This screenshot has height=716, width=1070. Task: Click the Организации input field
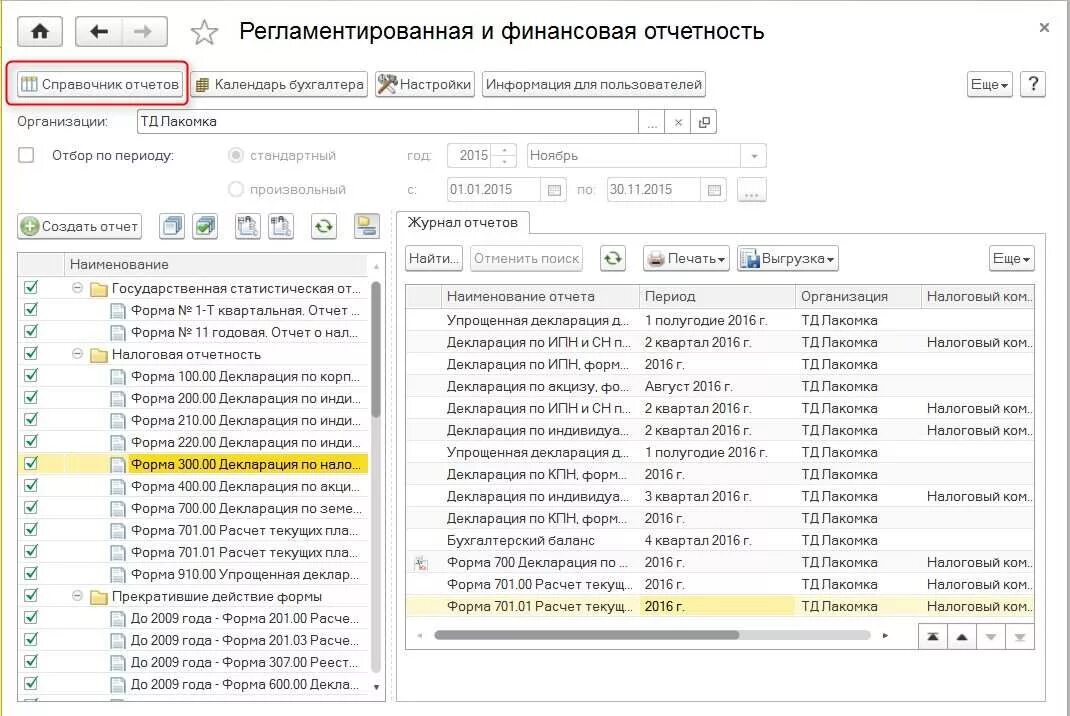388,121
